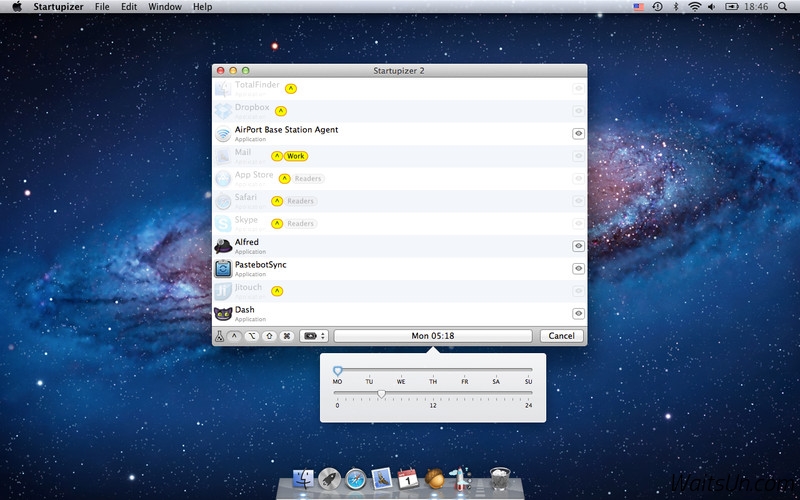This screenshot has height=500, width=800.
Task: Select the PastebotSync app icon
Action: [x=223, y=268]
